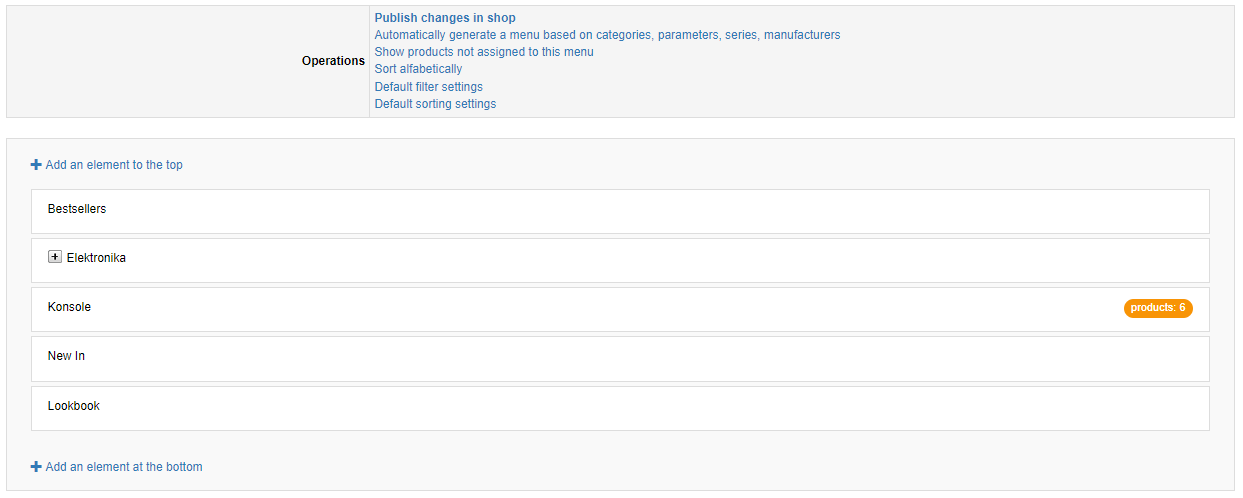Click the plus icon beside Add an element at the bottom
Screen dimensions: 1243x498
(x=36, y=467)
